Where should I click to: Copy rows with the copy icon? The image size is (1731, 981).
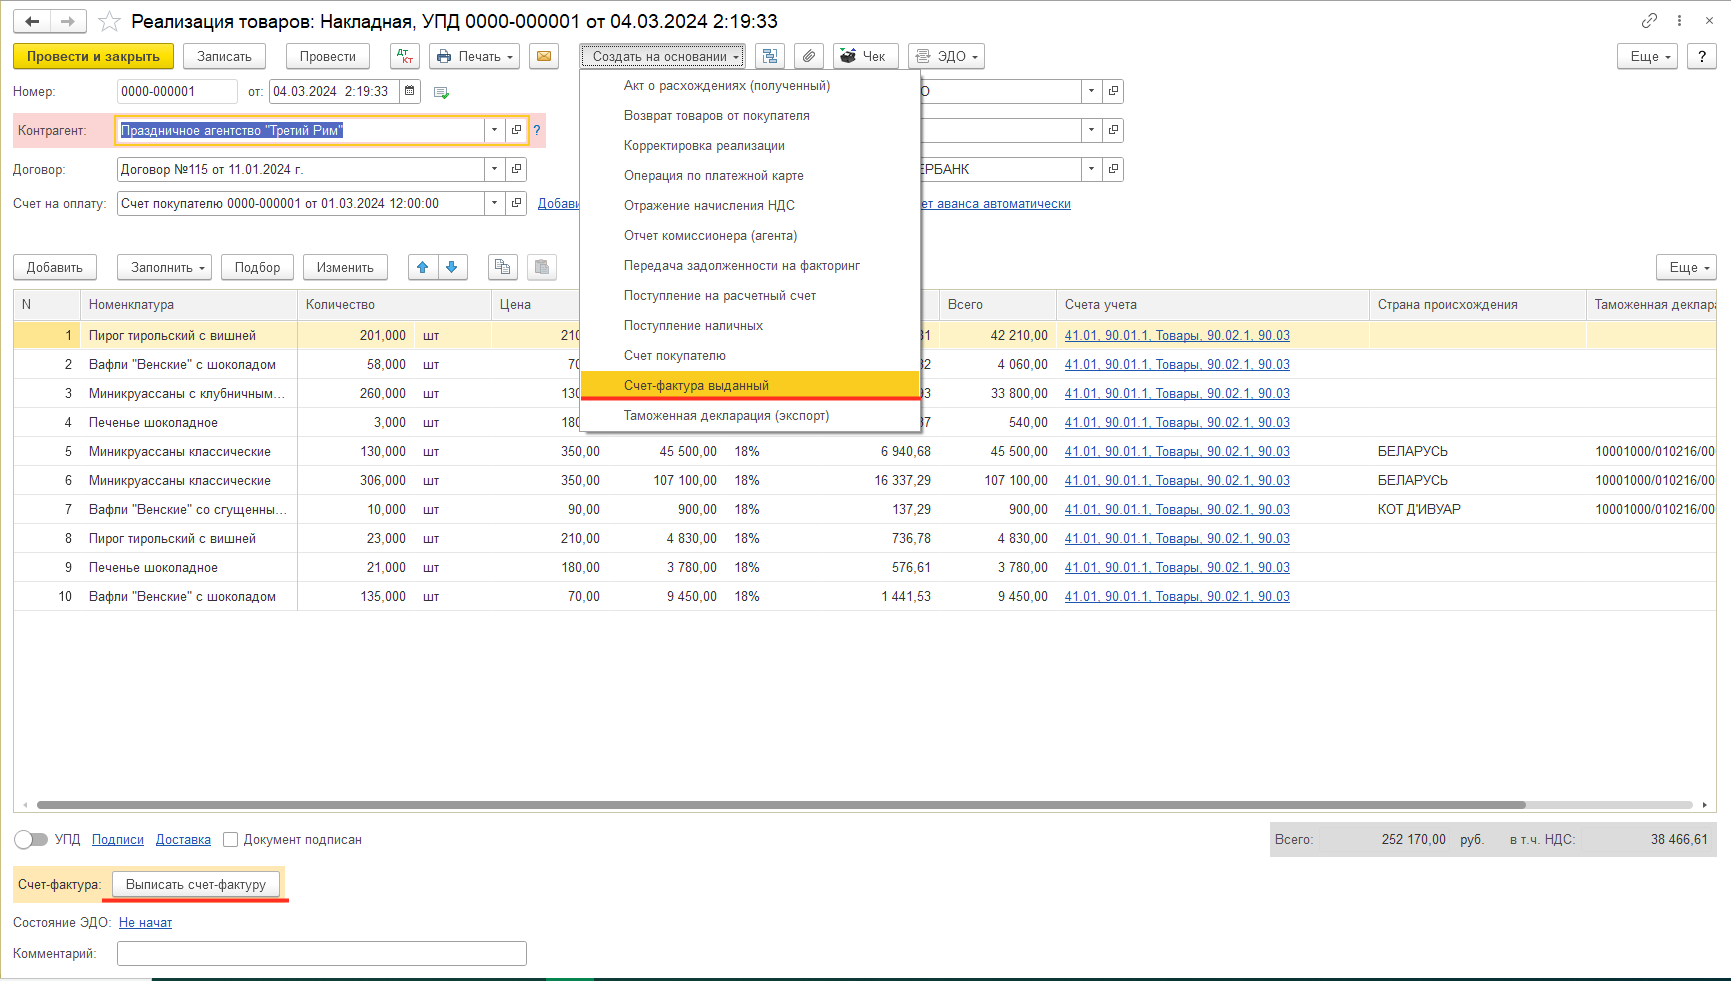503,267
